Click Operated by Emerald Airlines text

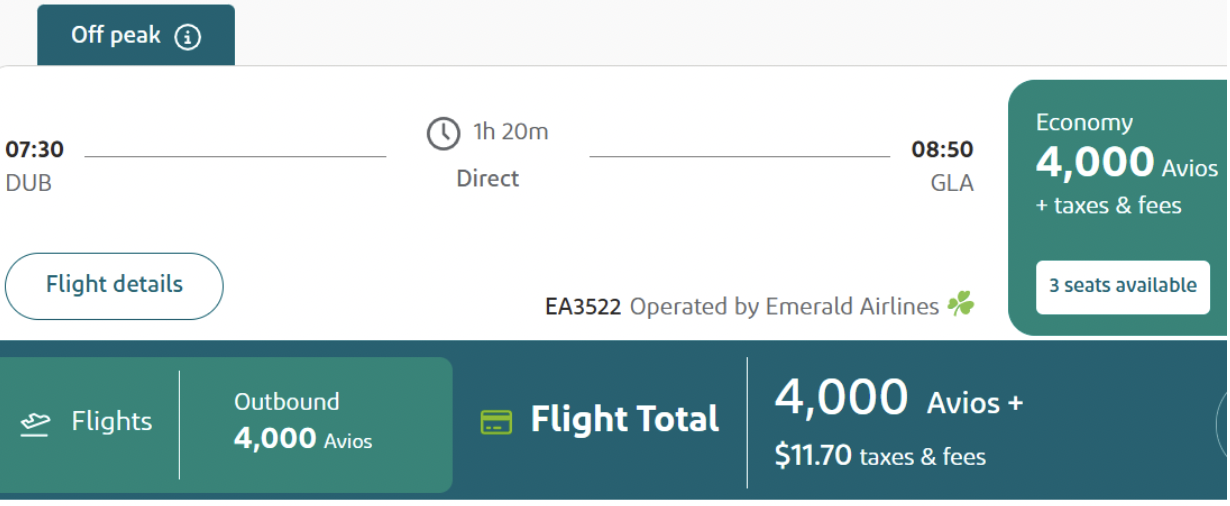click(x=784, y=307)
